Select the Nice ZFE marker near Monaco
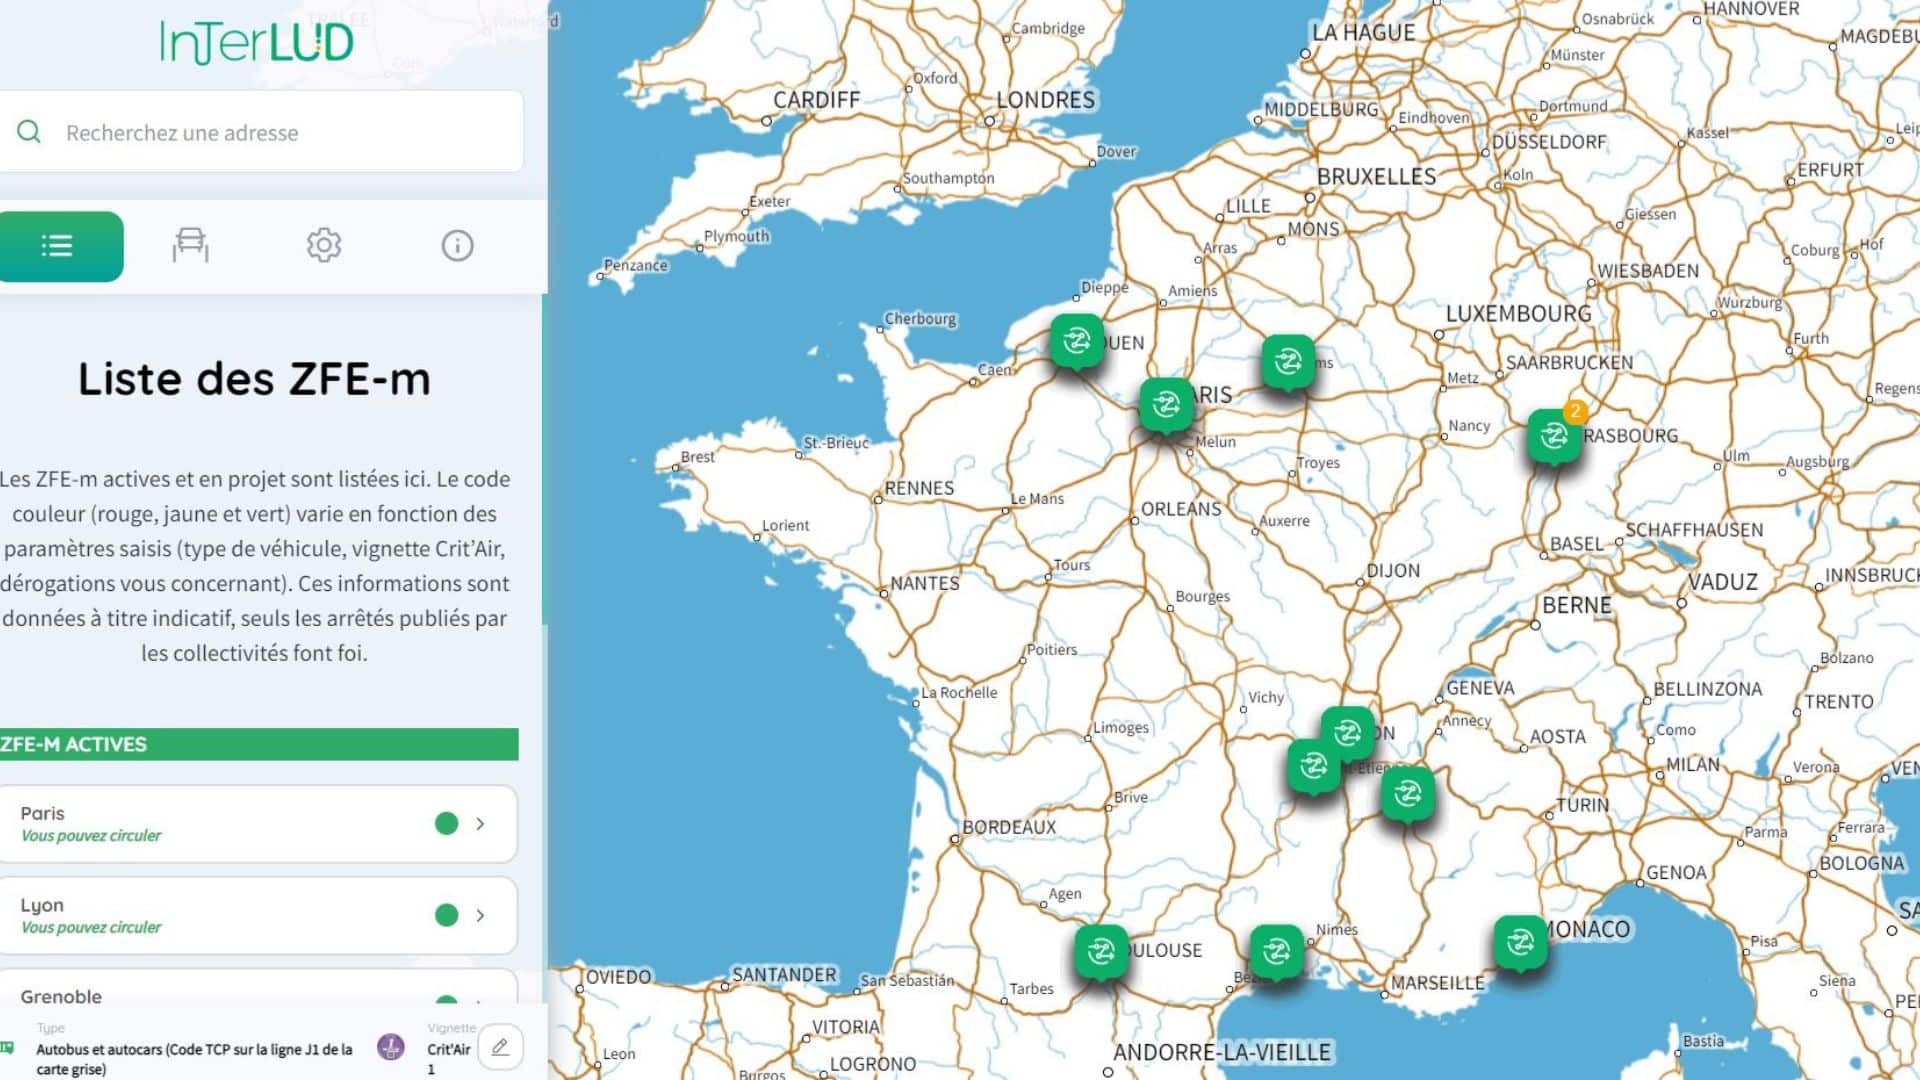The height and width of the screenshot is (1080, 1920). (1520, 942)
